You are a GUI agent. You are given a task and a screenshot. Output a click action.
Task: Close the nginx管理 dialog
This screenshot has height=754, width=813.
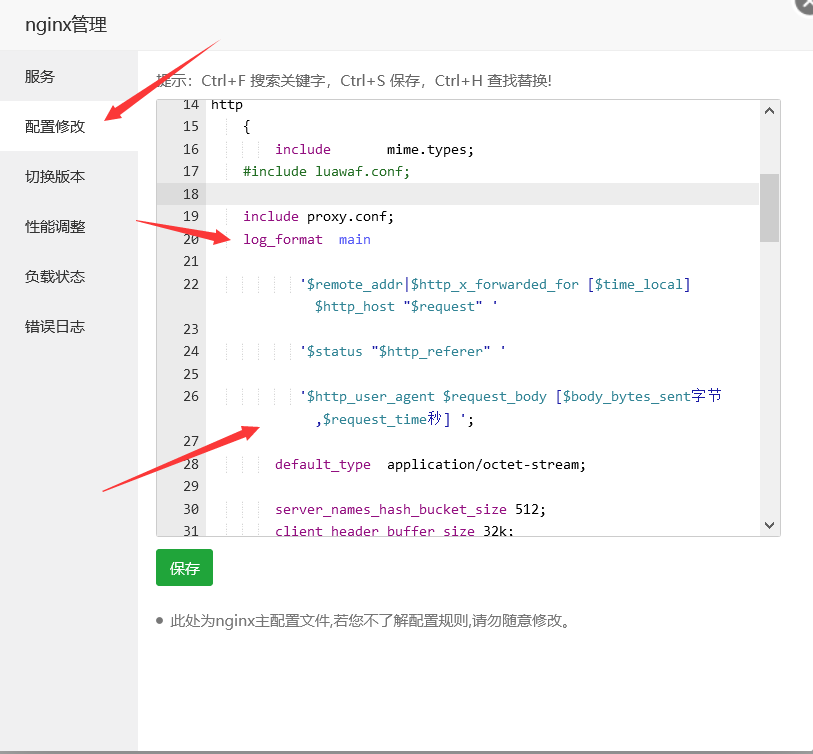coord(805,4)
